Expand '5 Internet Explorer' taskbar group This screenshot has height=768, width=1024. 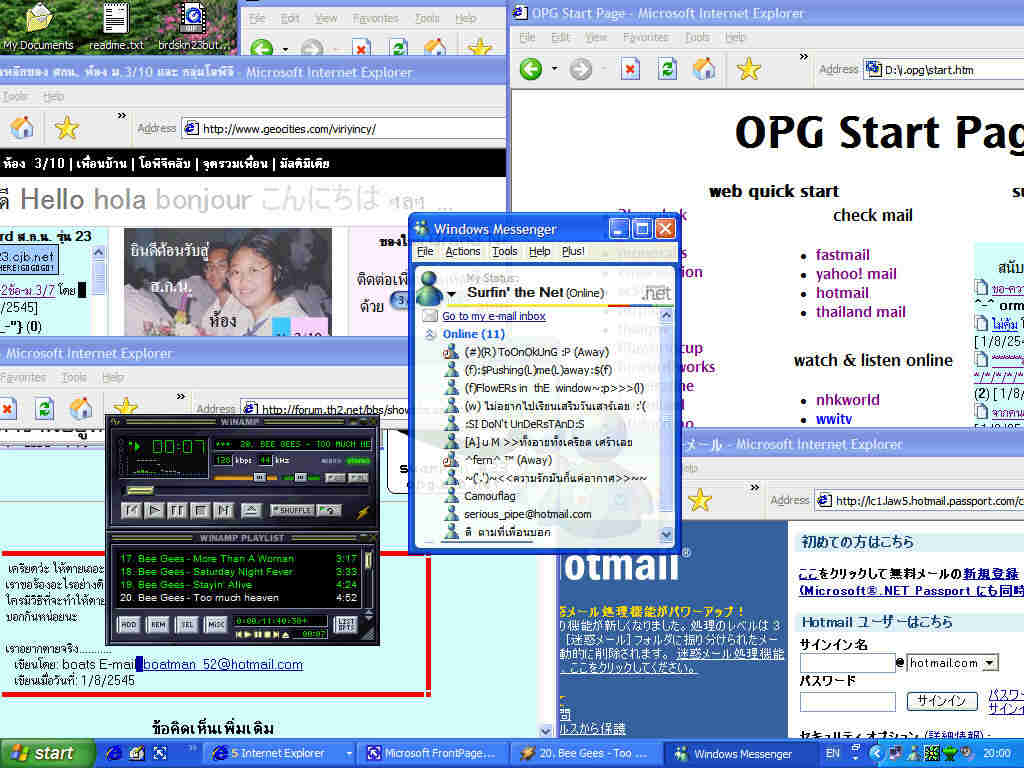tap(349, 754)
